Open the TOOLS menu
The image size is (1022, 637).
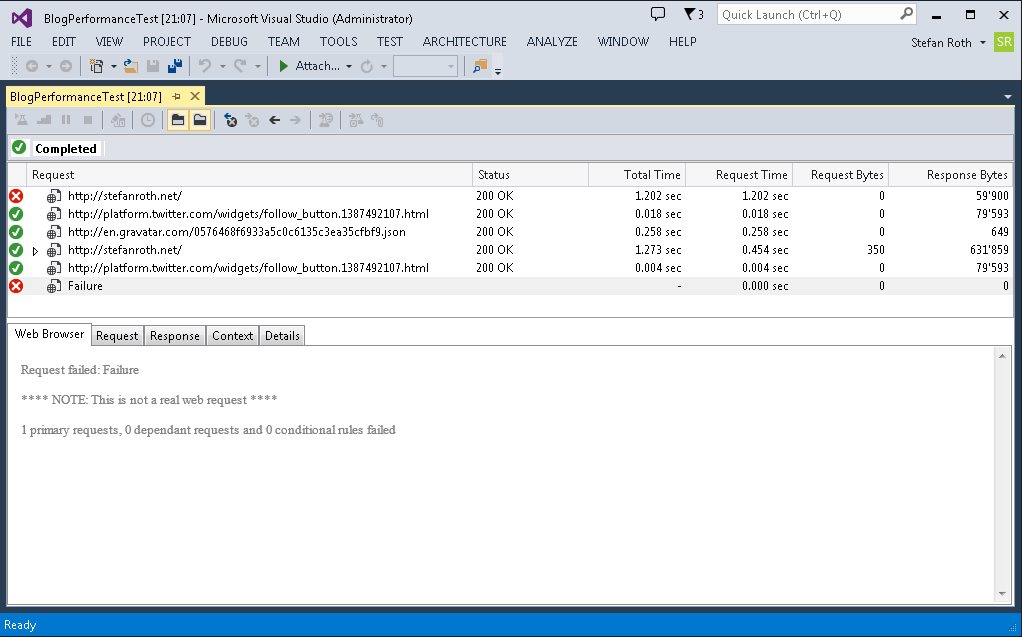coord(338,42)
